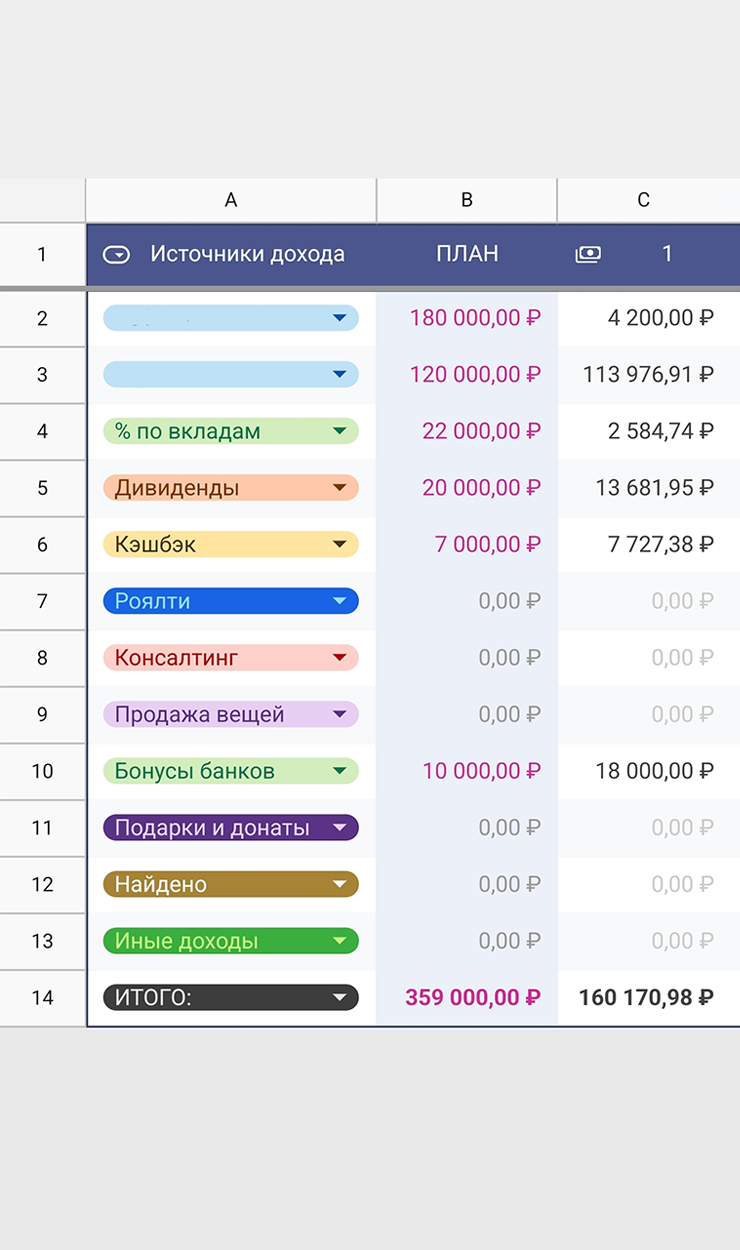The width and height of the screenshot is (740, 1250).
Task: Open the dropdown arrow on % по вкладам
Action: click(340, 432)
